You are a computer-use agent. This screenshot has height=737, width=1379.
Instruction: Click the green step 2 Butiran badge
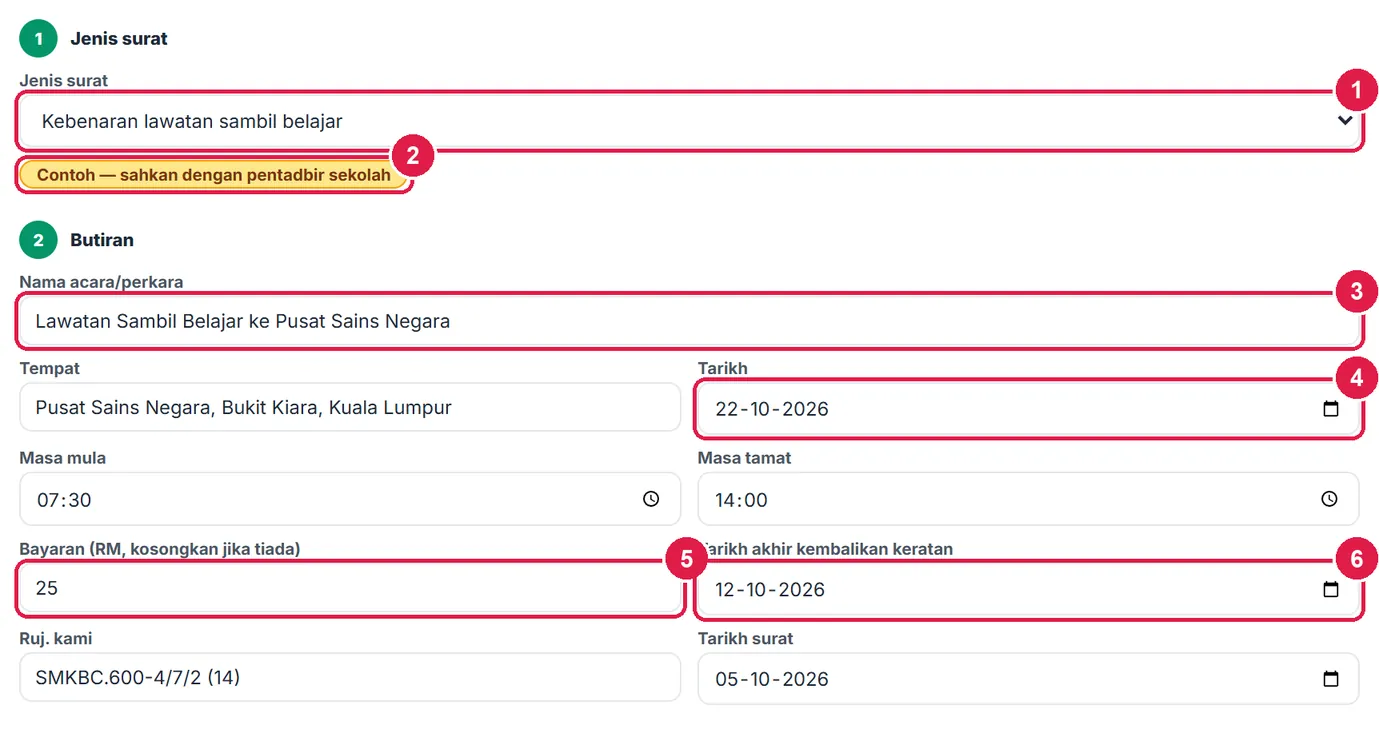coord(39,240)
